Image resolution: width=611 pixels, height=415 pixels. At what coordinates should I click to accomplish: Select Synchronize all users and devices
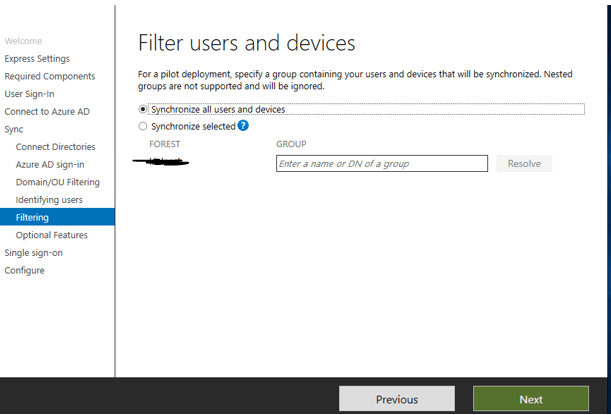tap(143, 109)
